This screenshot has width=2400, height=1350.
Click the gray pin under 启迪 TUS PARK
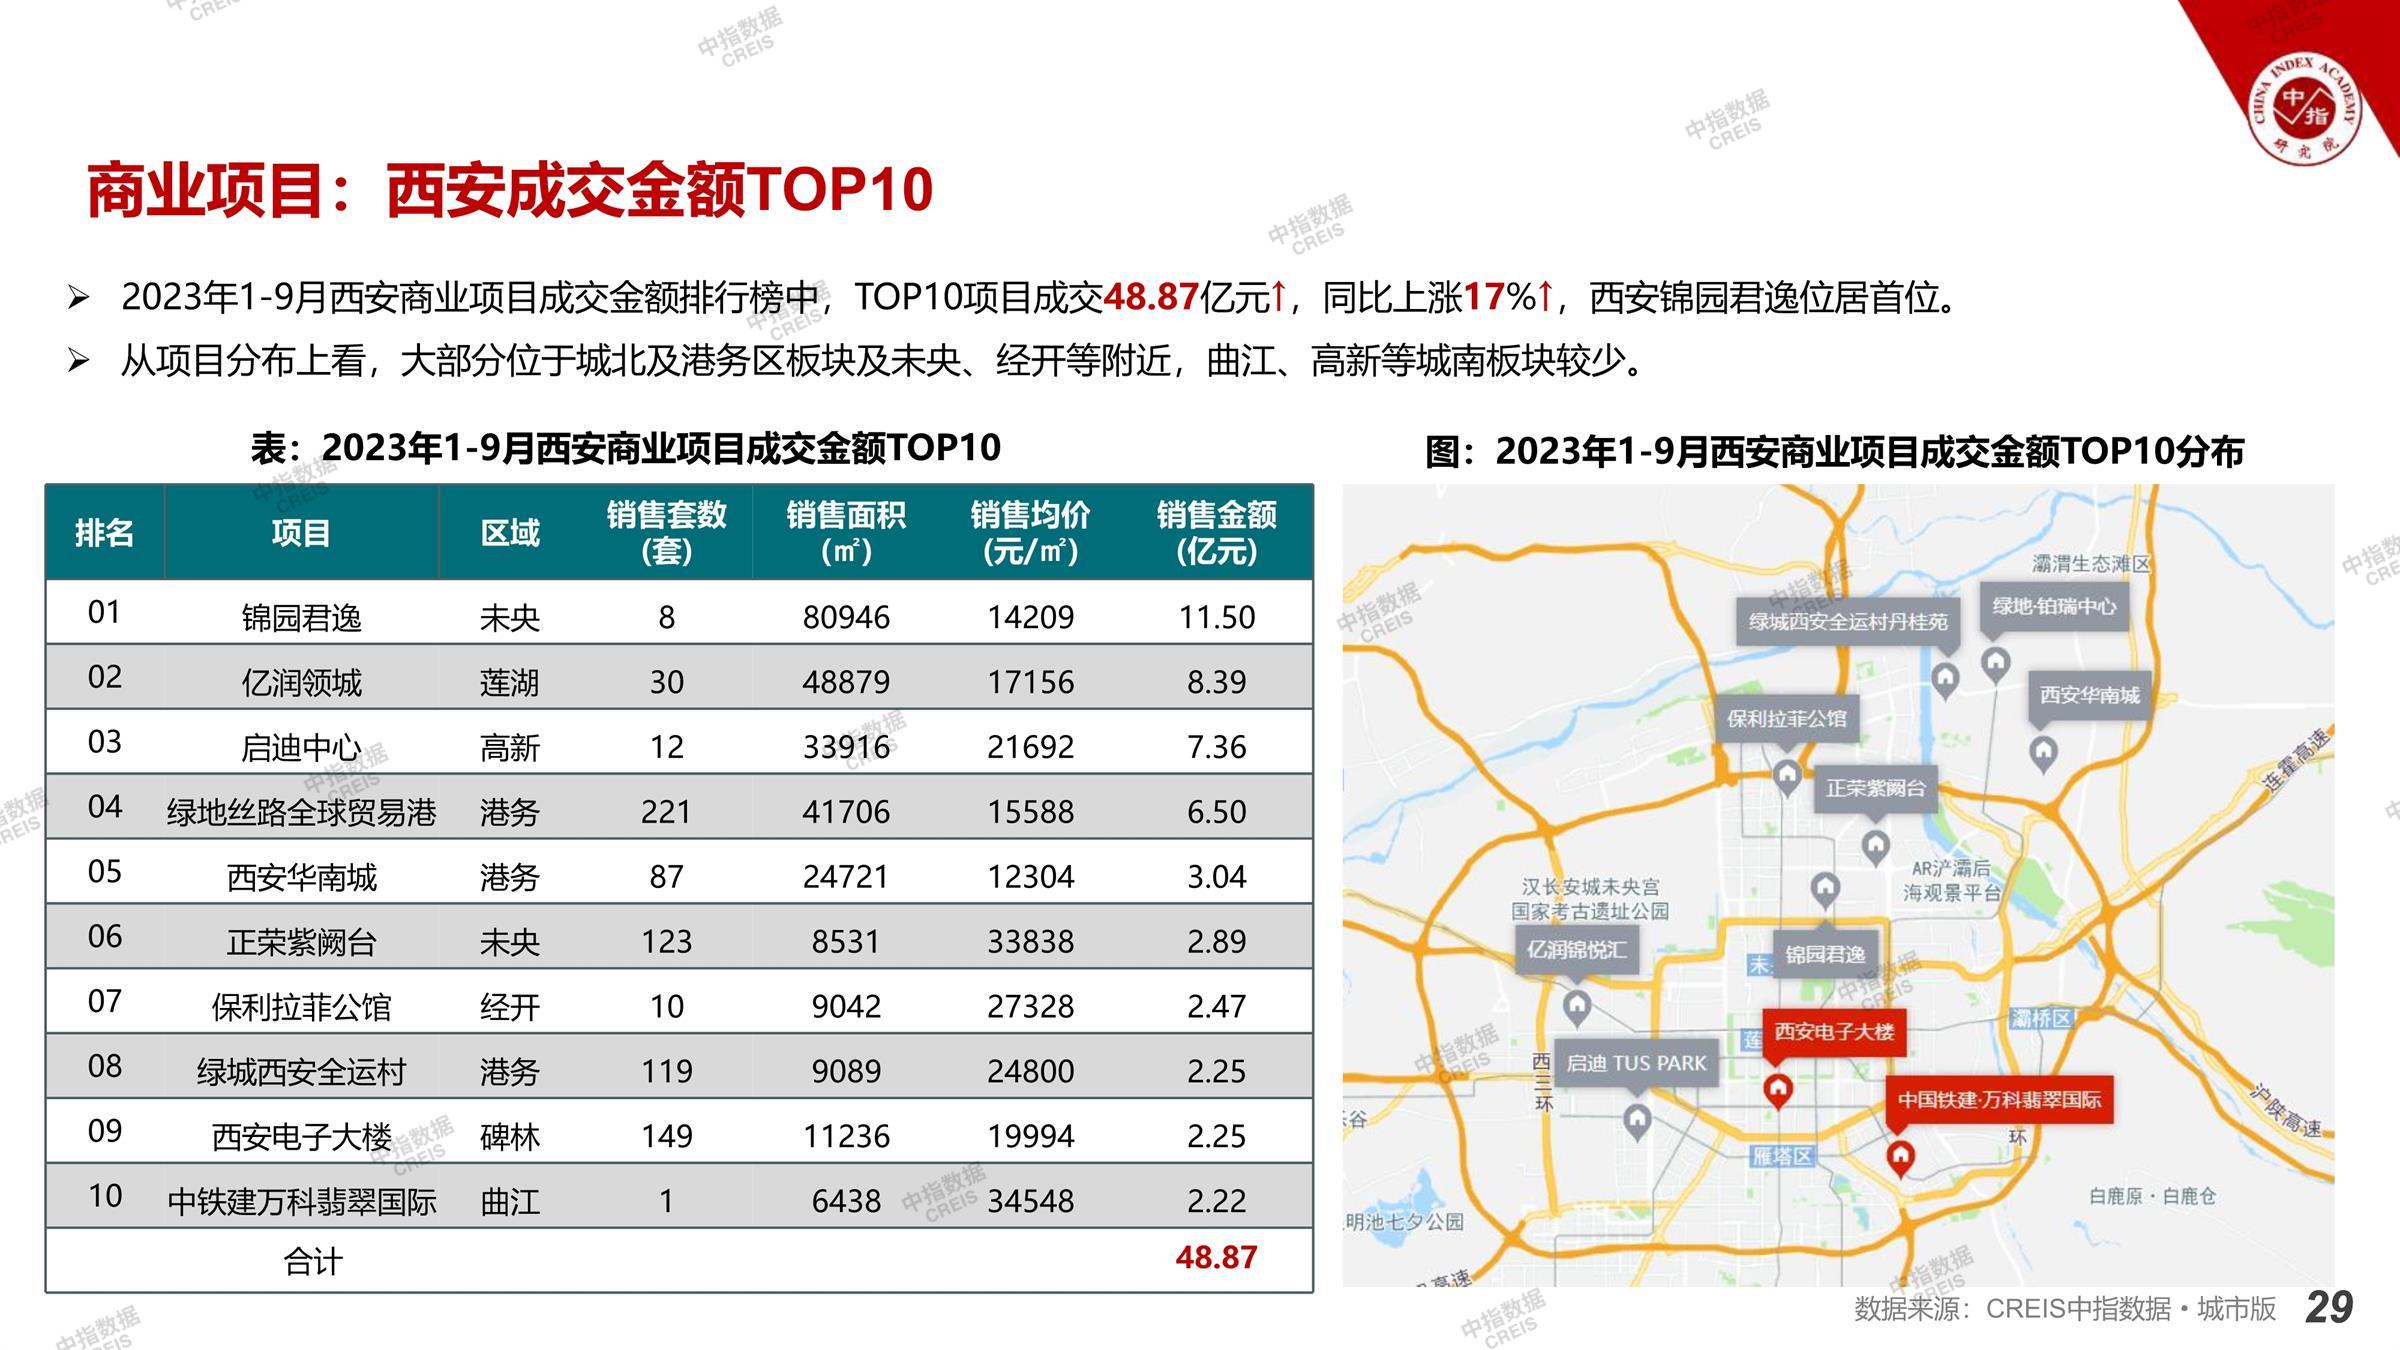coord(1637,1120)
